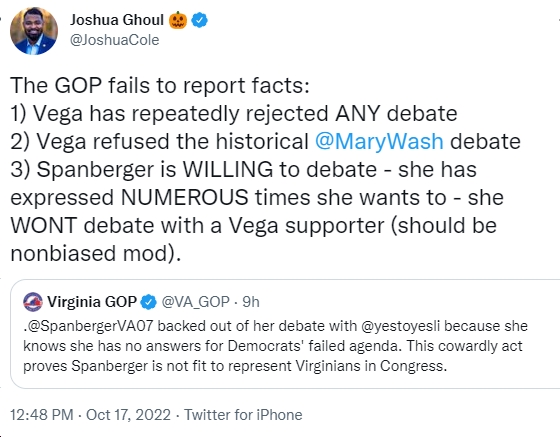Open the @VA_GOP handle
The image size is (560, 437).
(x=196, y=302)
